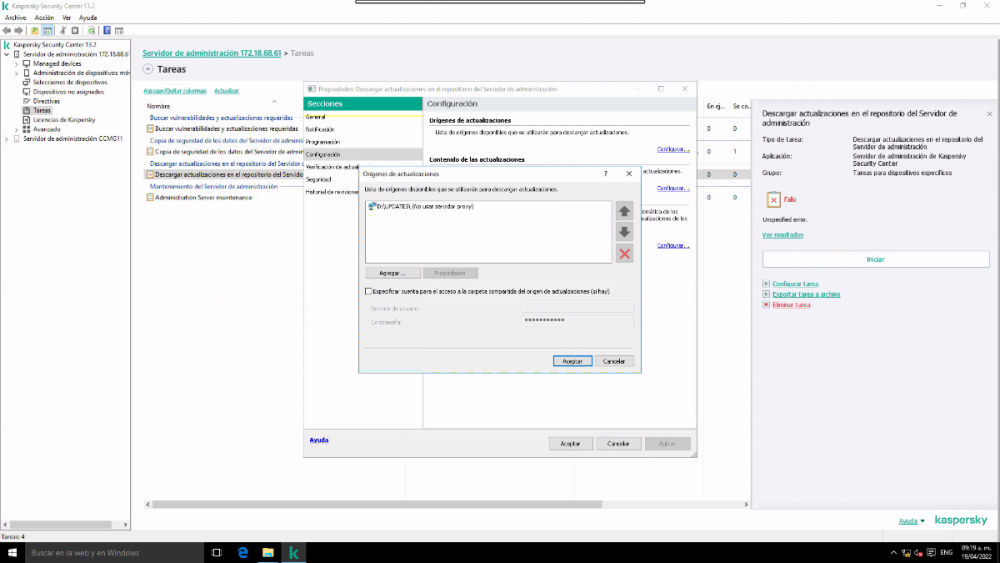Click the Iniciar button in task panel

pyautogui.click(x=876, y=260)
